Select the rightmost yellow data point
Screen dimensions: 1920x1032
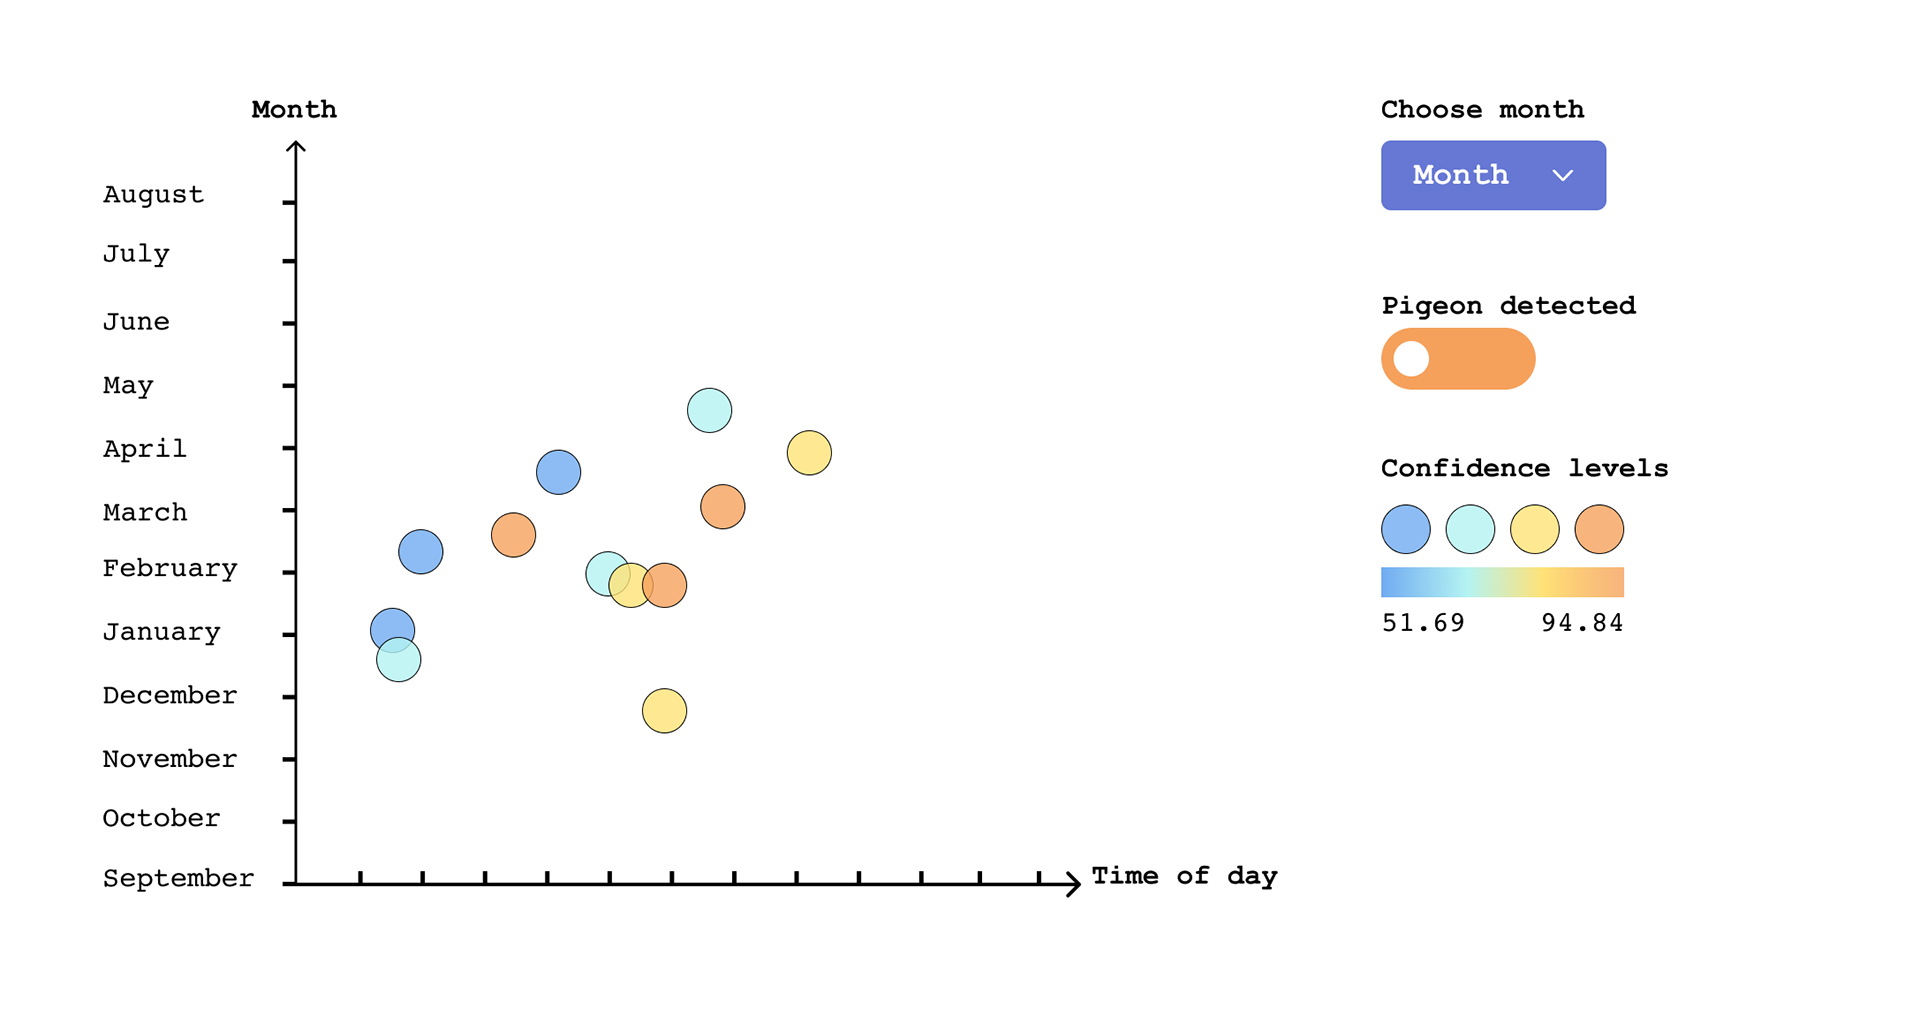coord(809,453)
